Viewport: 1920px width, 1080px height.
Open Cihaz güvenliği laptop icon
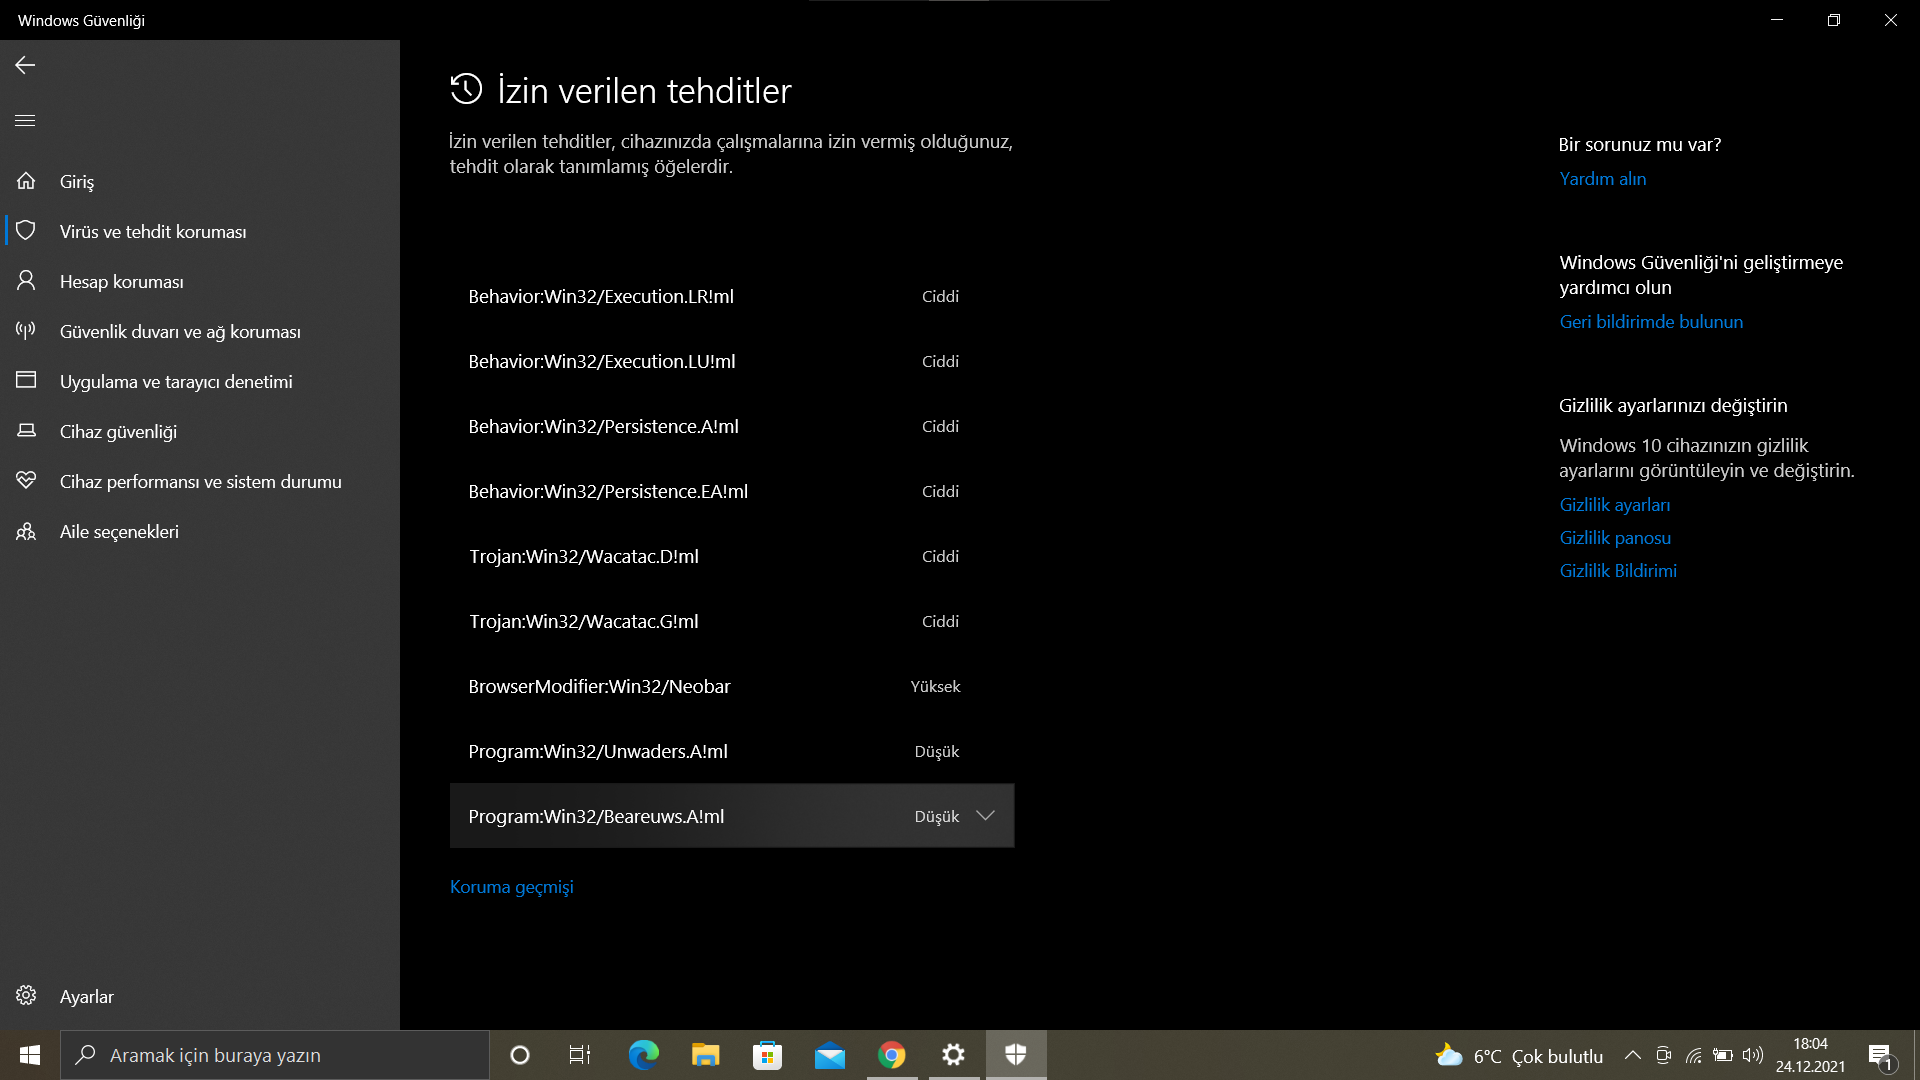point(26,431)
